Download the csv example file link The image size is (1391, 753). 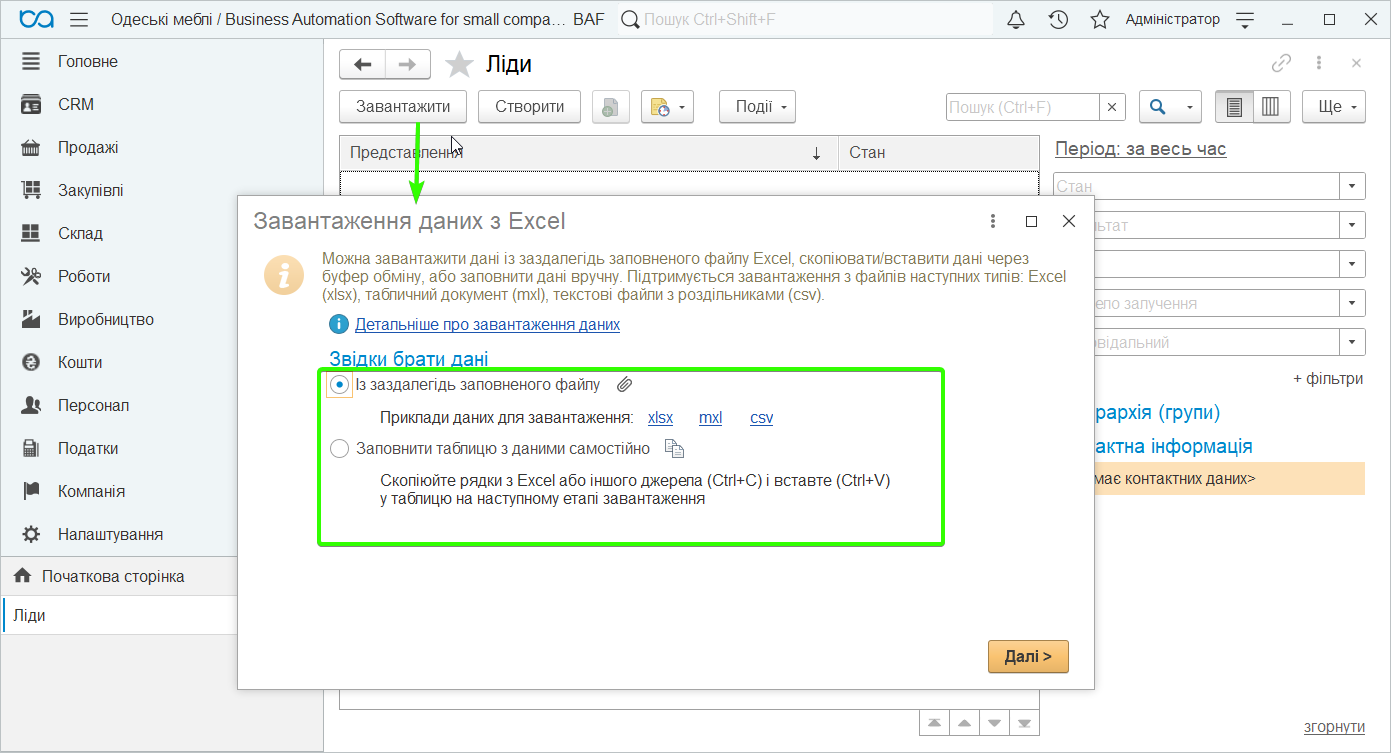[x=762, y=418]
